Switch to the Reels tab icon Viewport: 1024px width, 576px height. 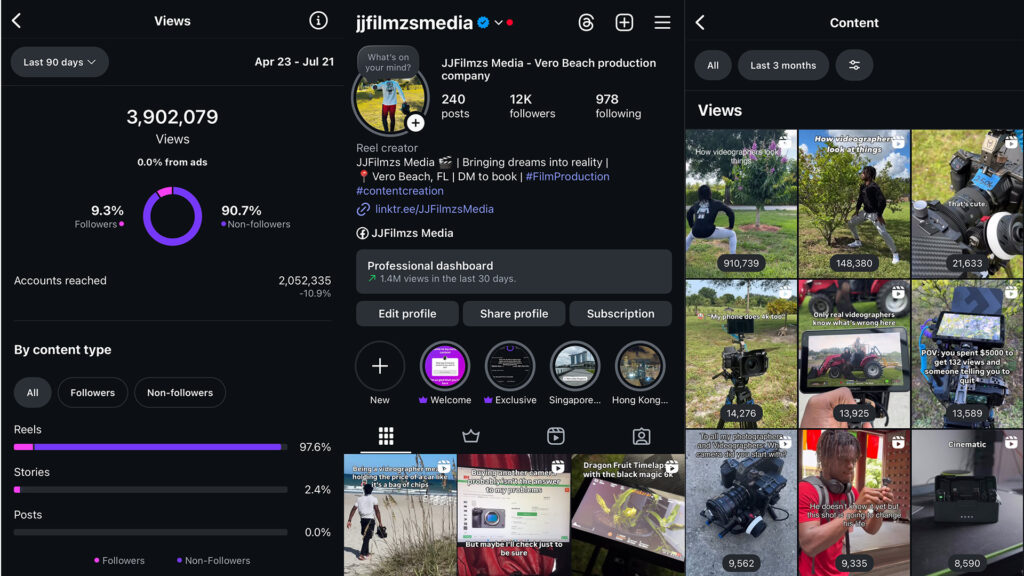[556, 436]
